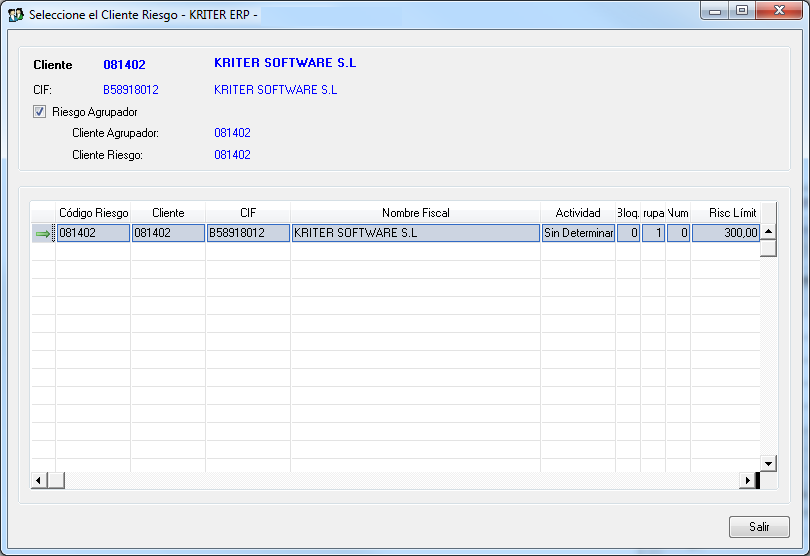The height and width of the screenshot is (556, 810).
Task: Click the horizontal scrollbar thumb
Action: point(56,481)
